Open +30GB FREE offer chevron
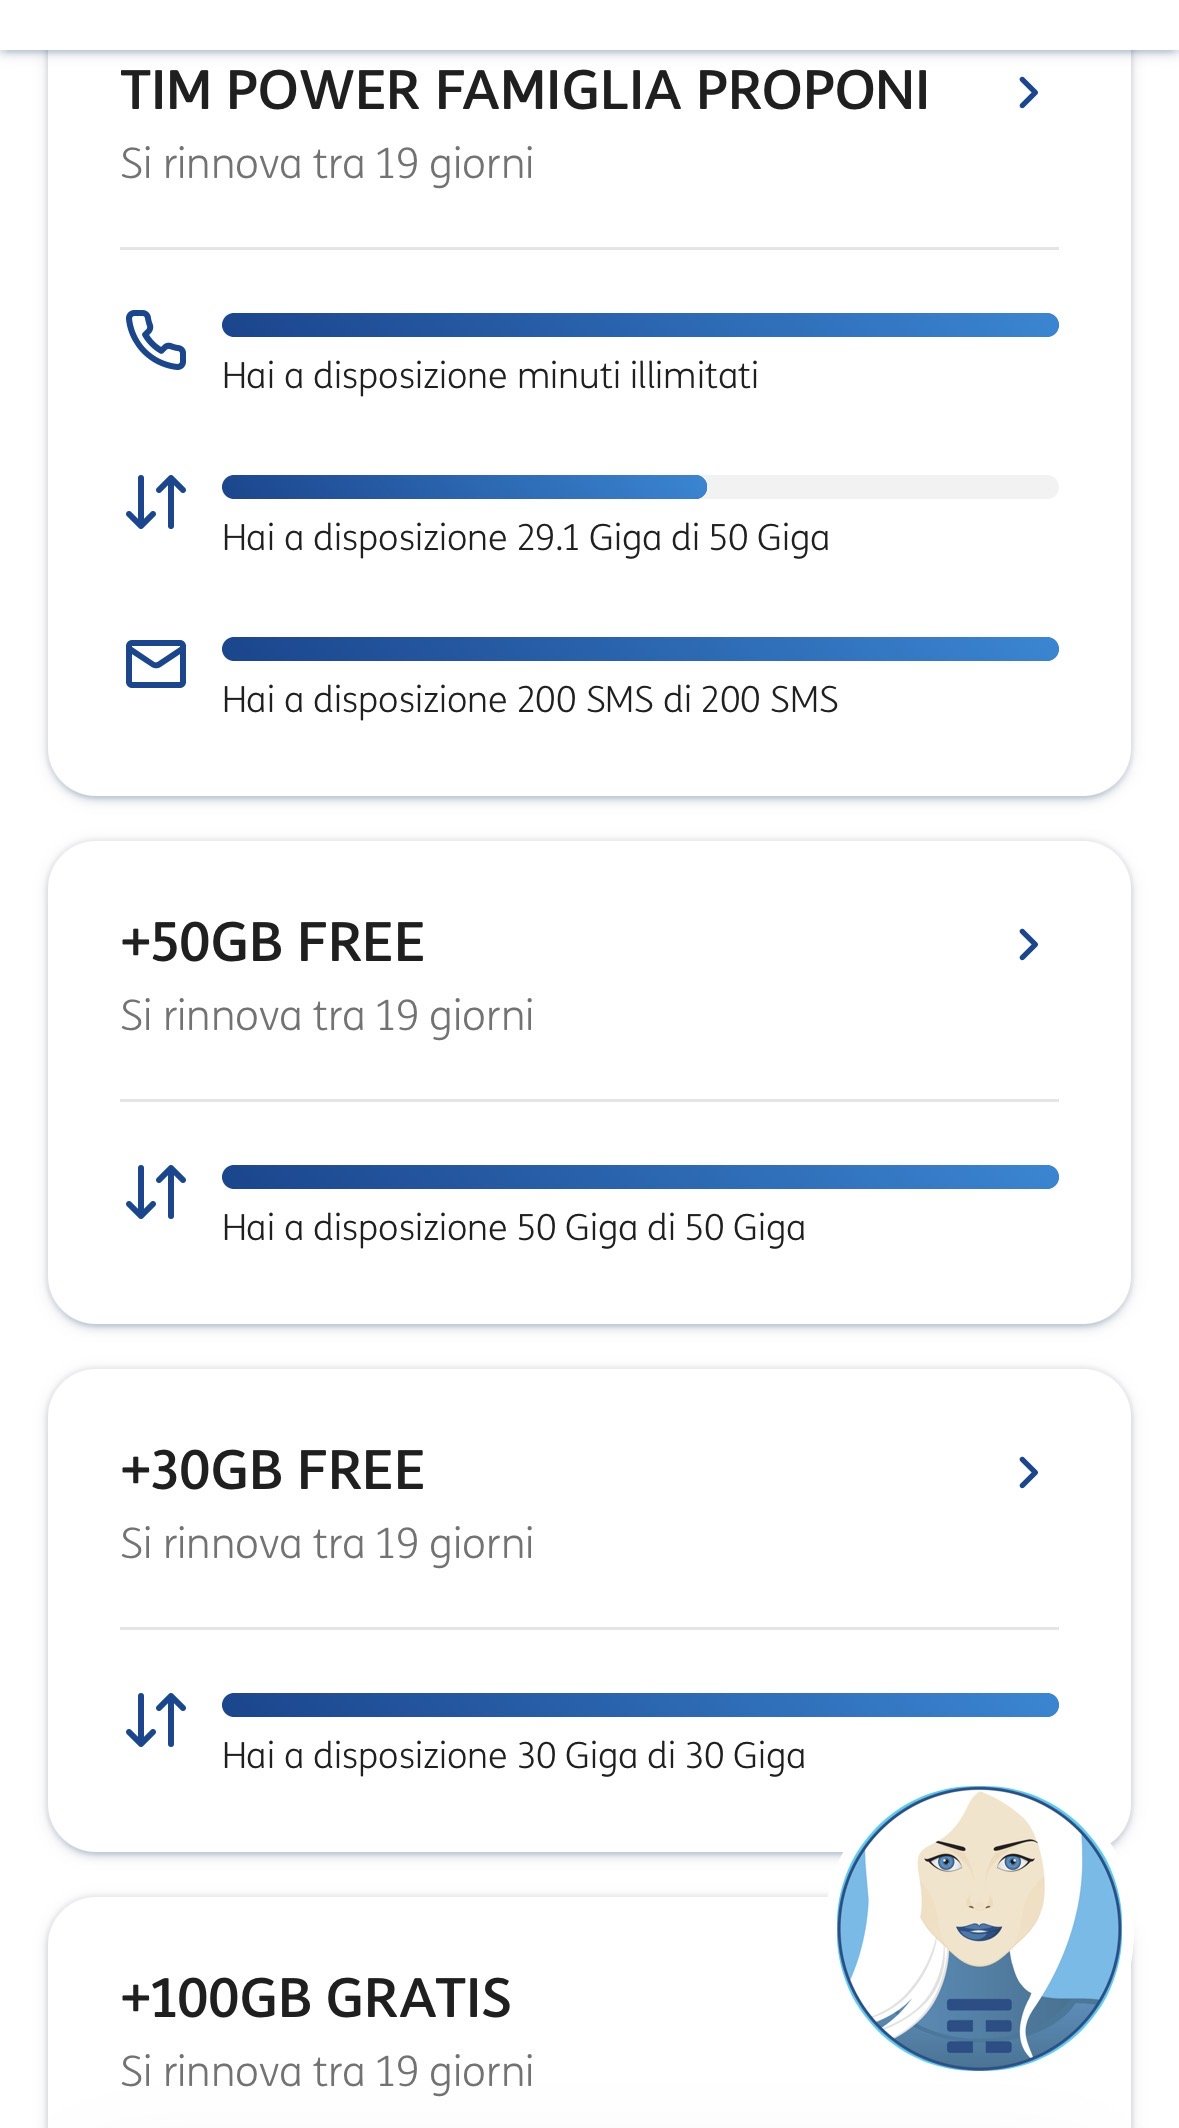This screenshot has width=1179, height=2128. point(1028,1472)
